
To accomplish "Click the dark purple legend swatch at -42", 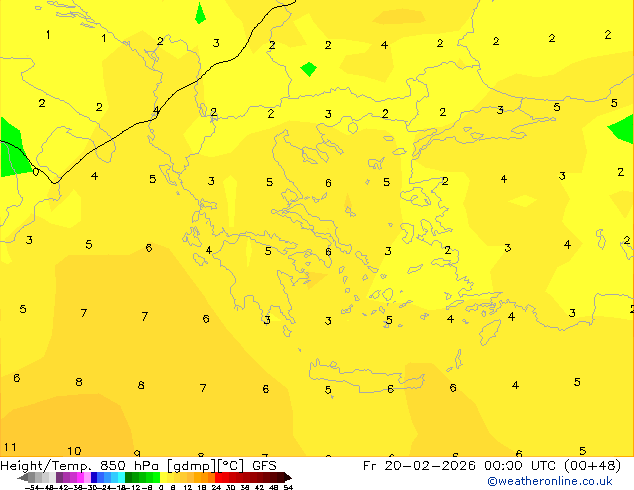I will [59, 477].
